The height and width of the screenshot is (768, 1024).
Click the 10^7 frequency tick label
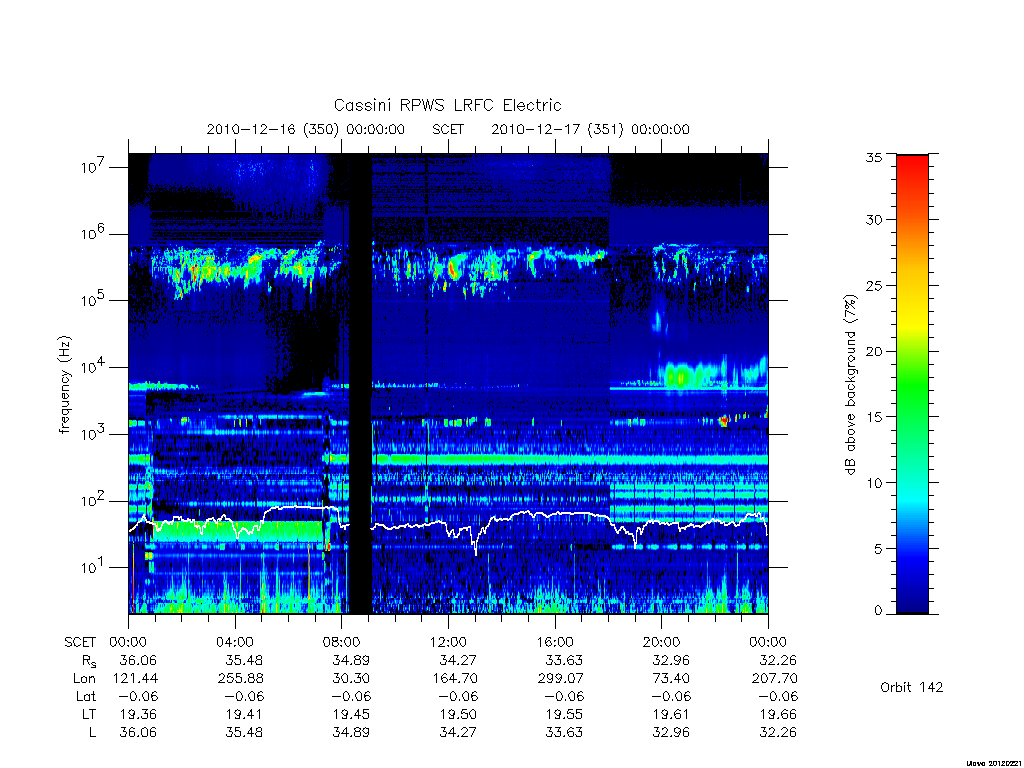pos(94,167)
